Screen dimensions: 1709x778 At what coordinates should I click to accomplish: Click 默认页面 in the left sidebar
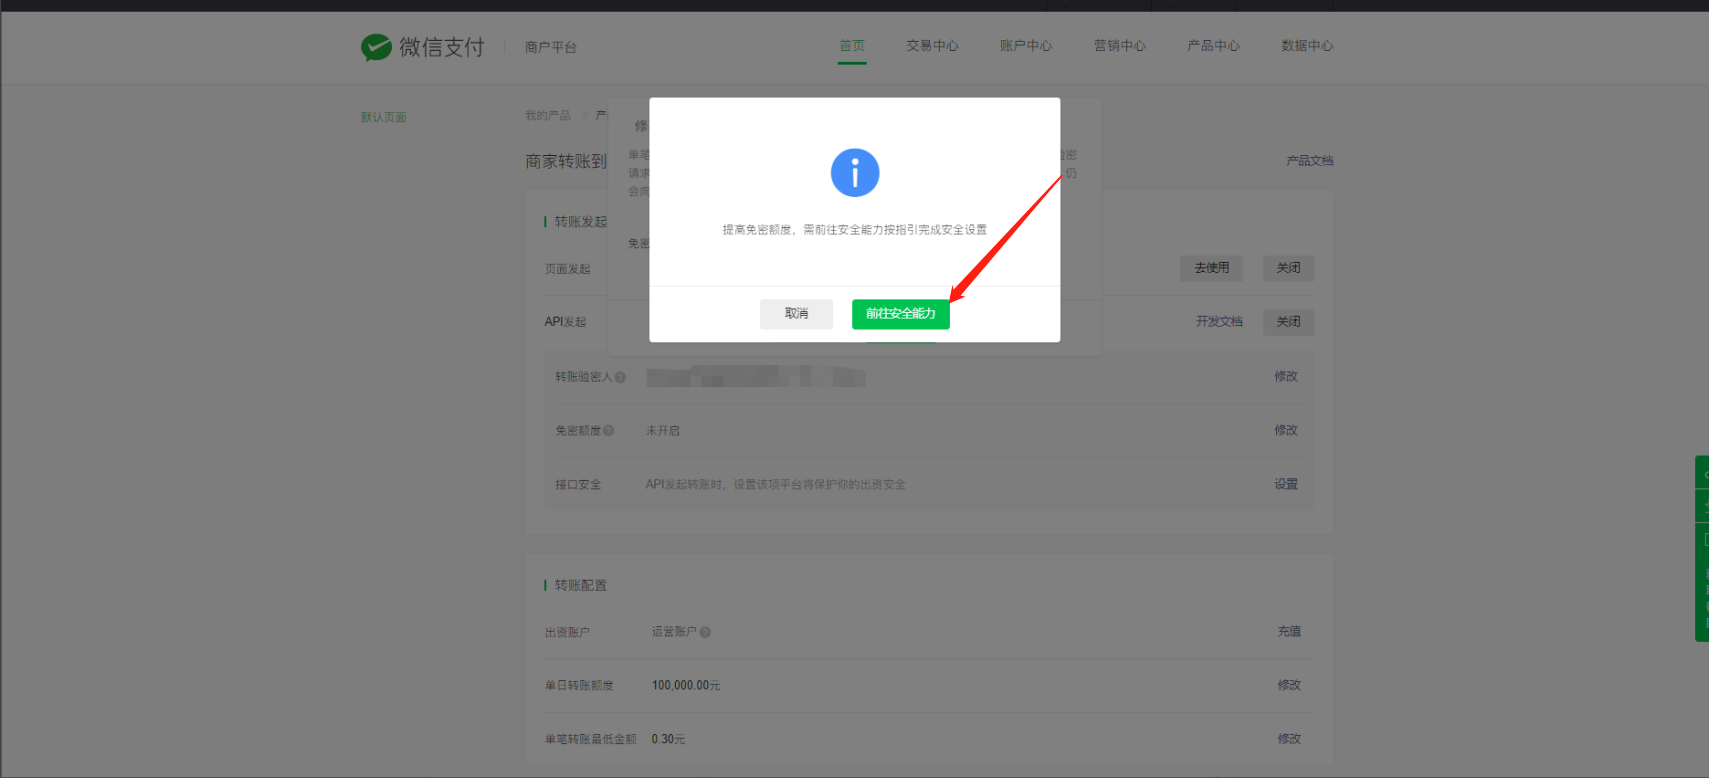coord(384,117)
